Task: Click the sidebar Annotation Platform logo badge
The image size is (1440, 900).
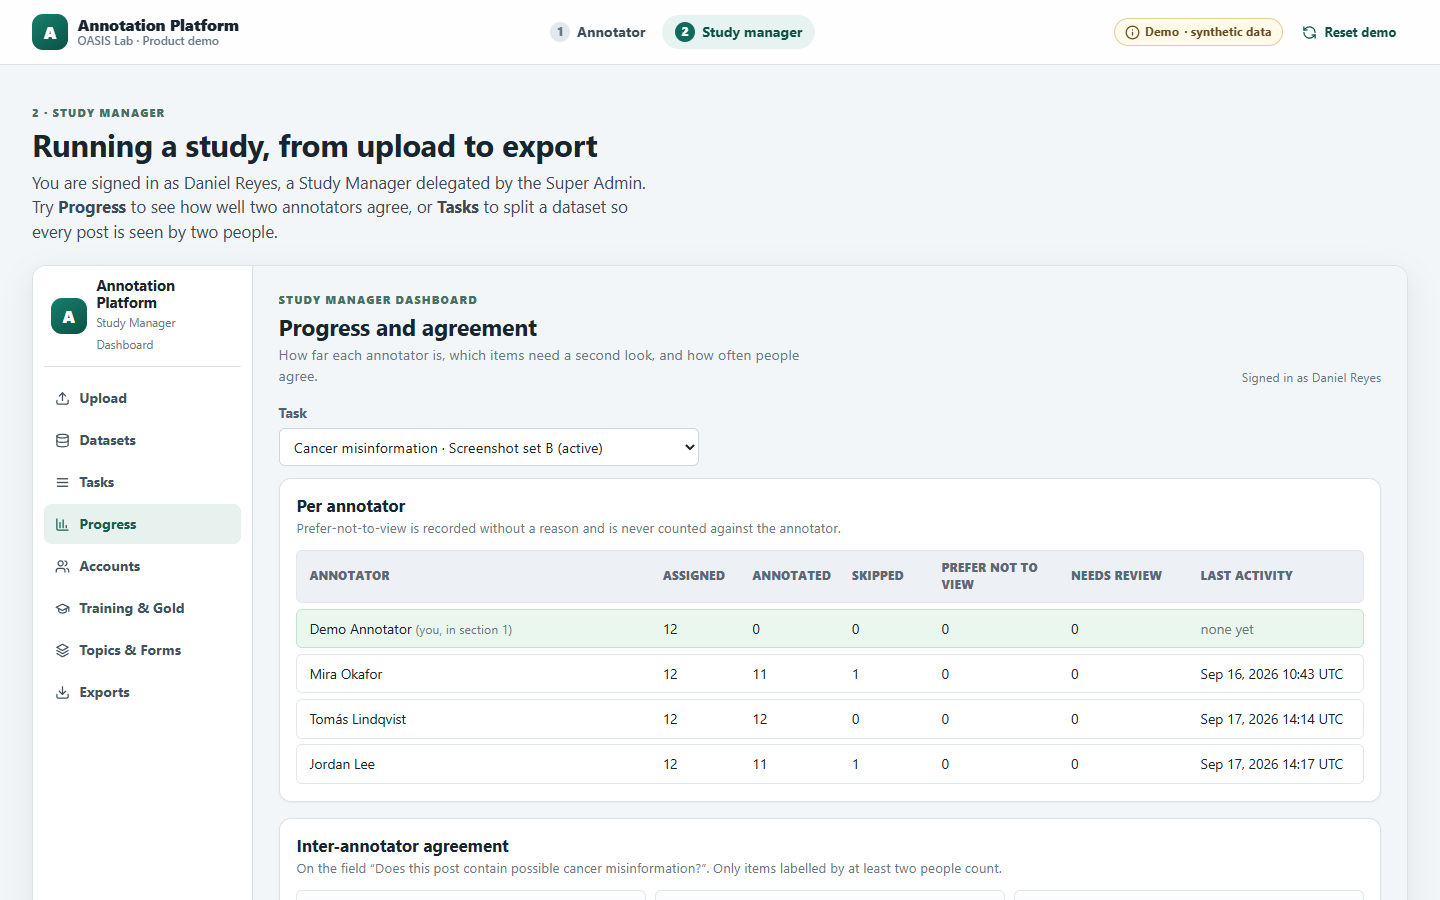Action: click(x=69, y=316)
